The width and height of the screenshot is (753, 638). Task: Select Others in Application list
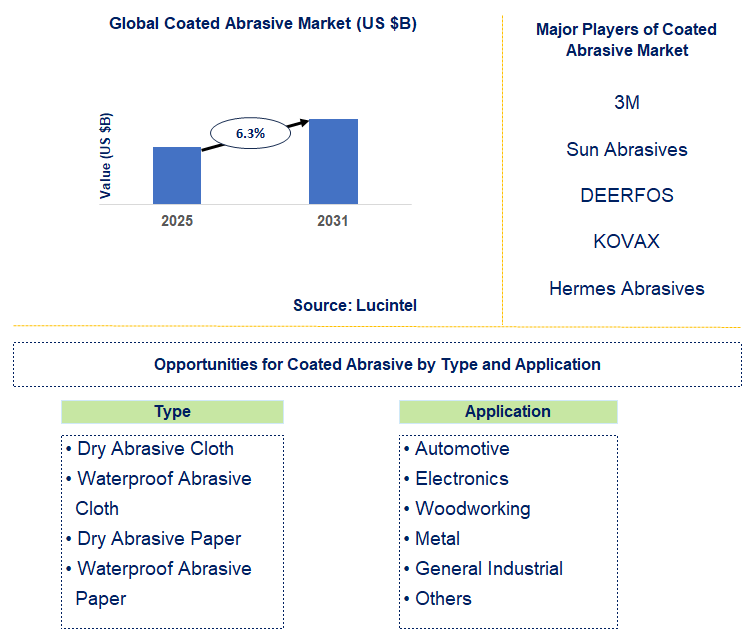point(443,599)
